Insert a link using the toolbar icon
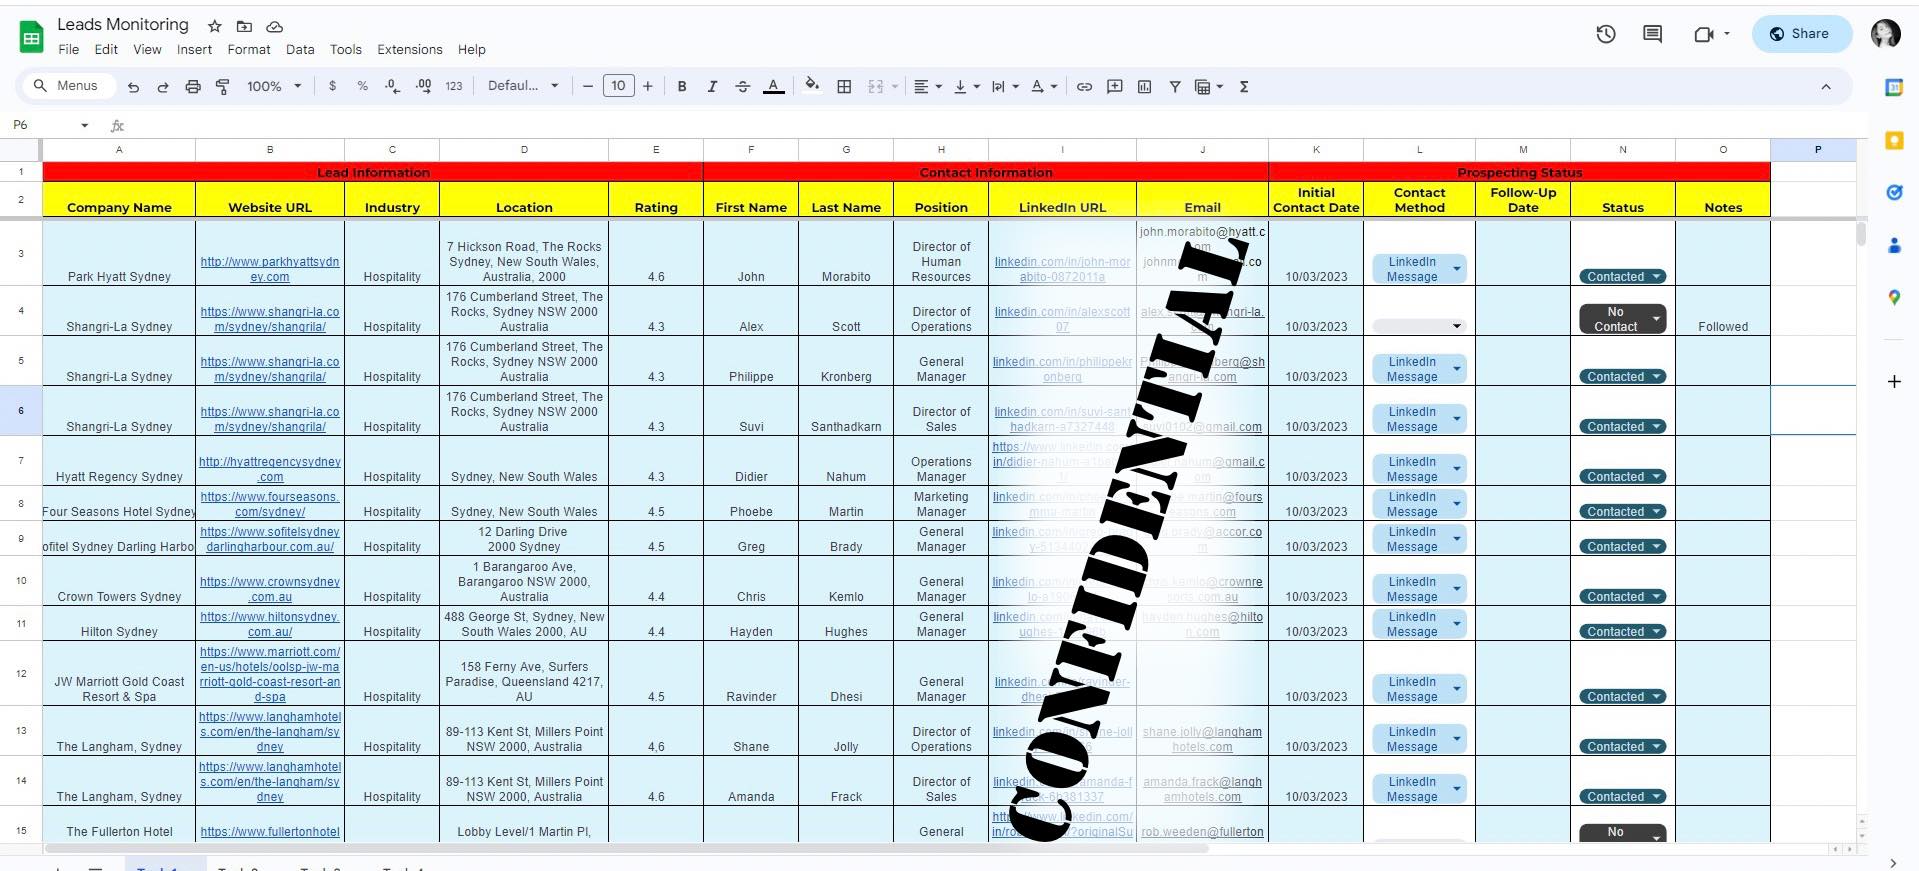 pos(1084,87)
